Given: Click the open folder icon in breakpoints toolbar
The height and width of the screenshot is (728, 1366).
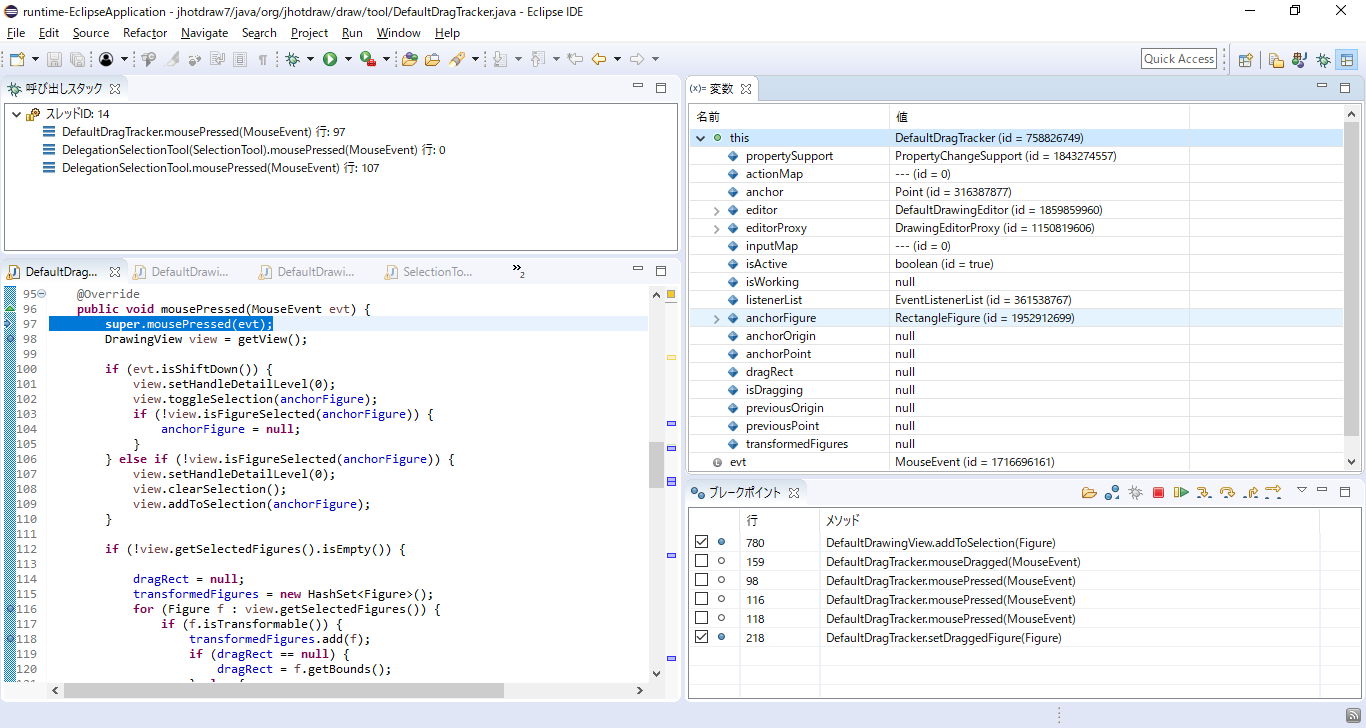Looking at the screenshot, I should 1089,492.
